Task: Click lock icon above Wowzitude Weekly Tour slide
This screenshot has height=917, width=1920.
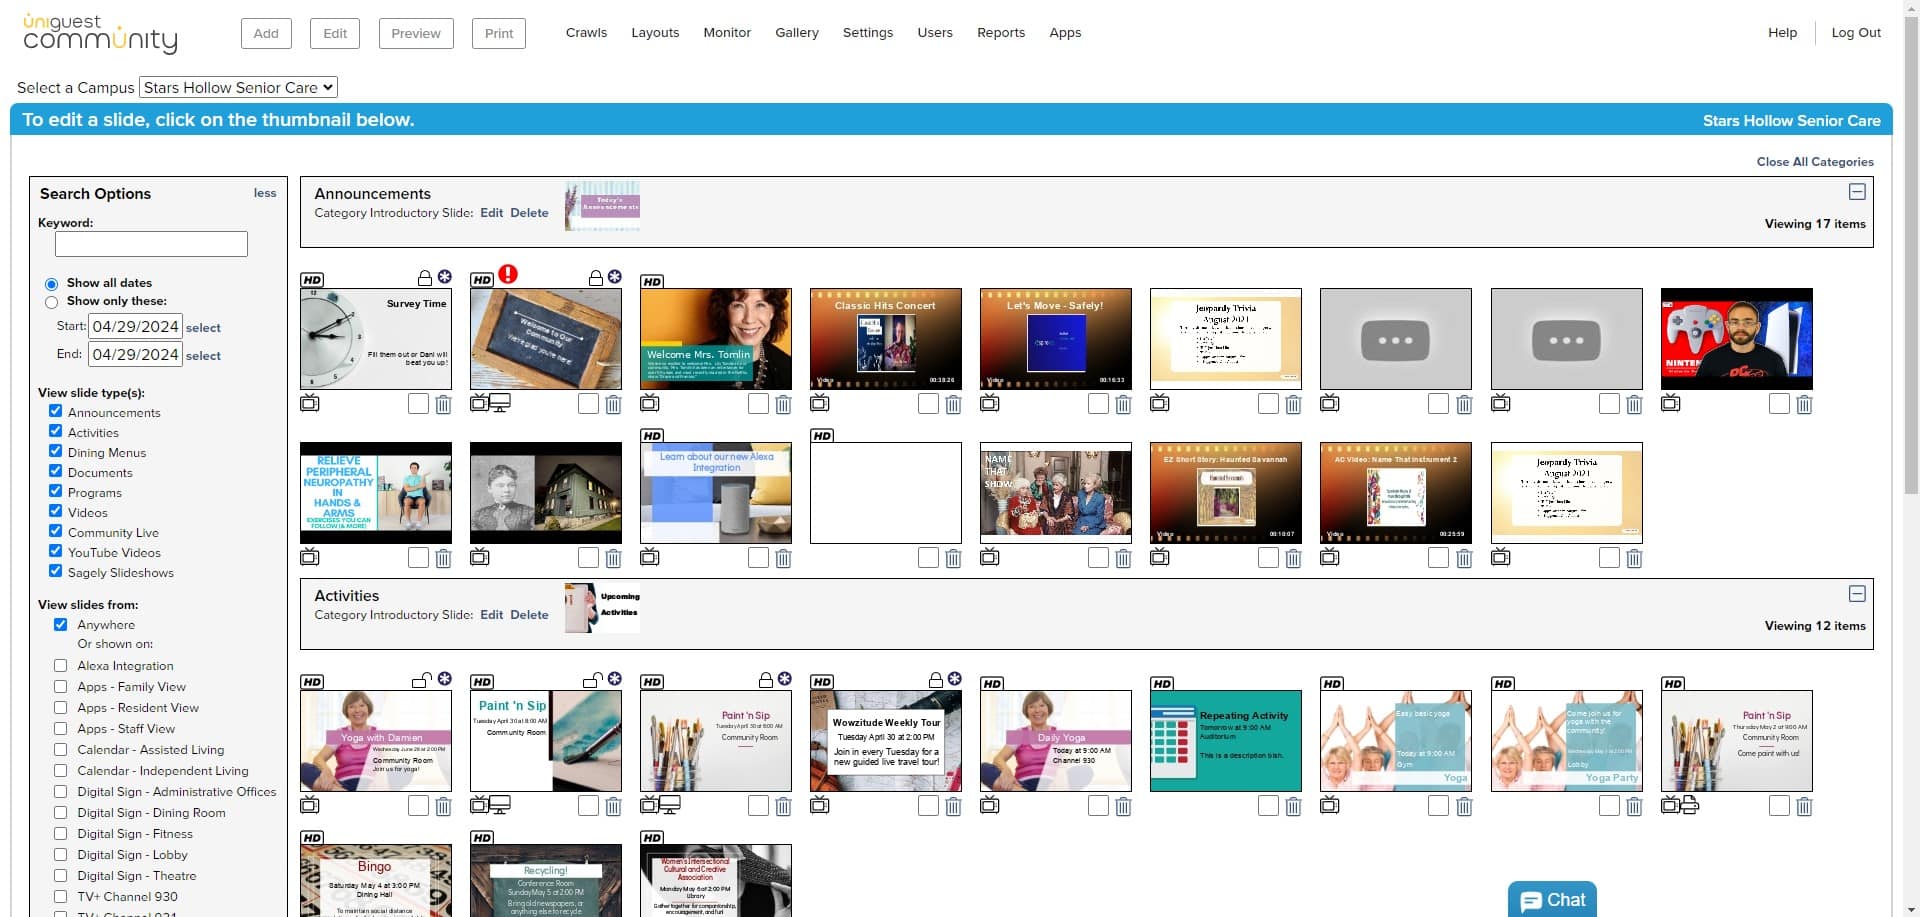Action: coord(935,680)
